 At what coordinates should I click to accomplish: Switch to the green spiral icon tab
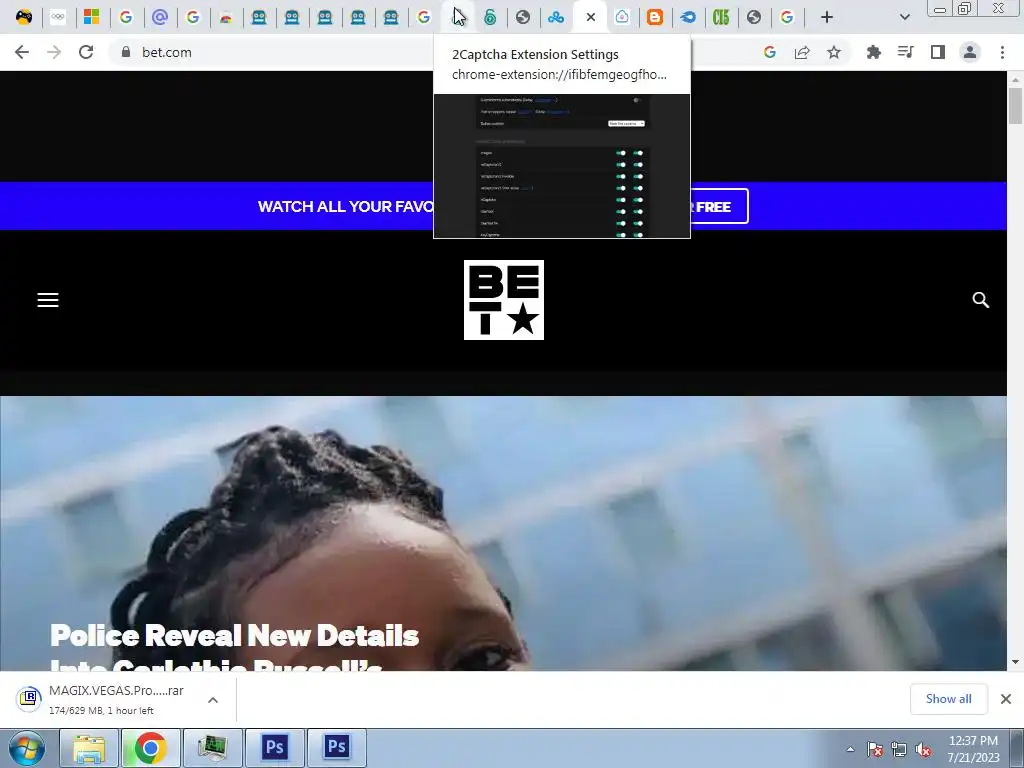(x=490, y=18)
